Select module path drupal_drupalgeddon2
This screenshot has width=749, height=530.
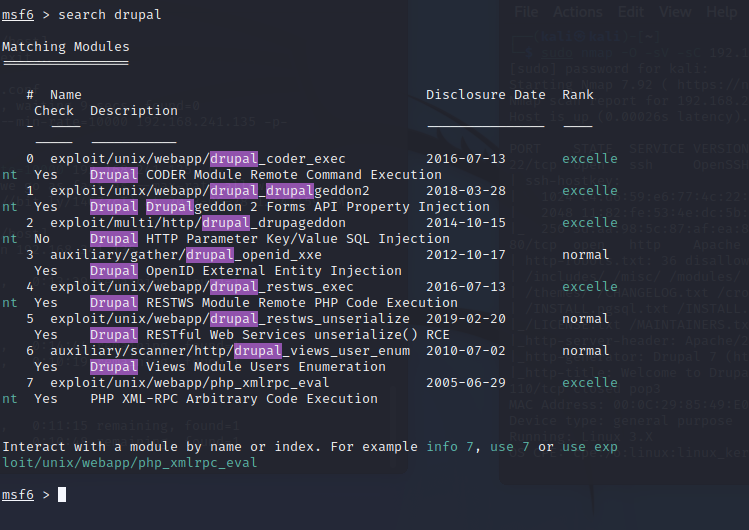click(x=210, y=191)
